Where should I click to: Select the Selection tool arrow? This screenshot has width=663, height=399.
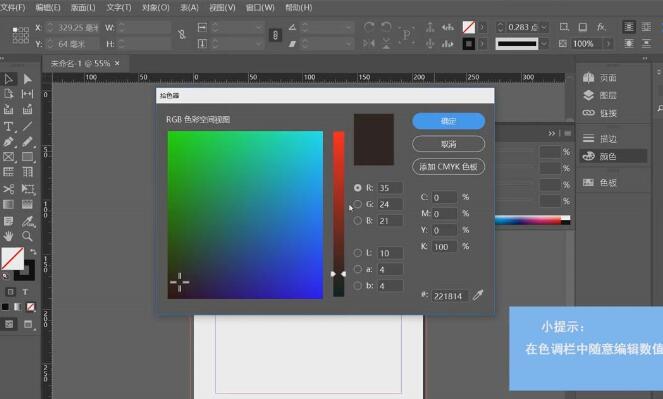coord(8,79)
